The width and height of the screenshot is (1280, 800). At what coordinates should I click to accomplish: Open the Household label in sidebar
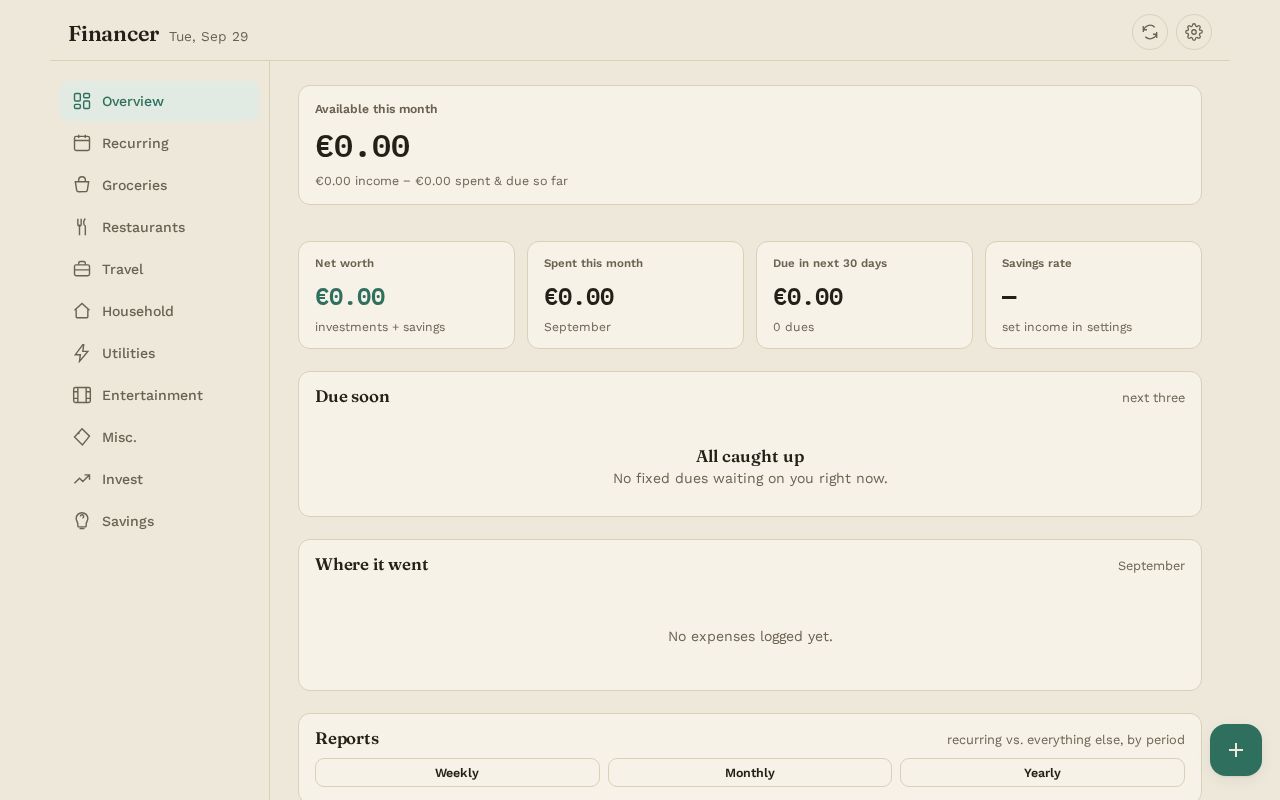click(x=138, y=311)
